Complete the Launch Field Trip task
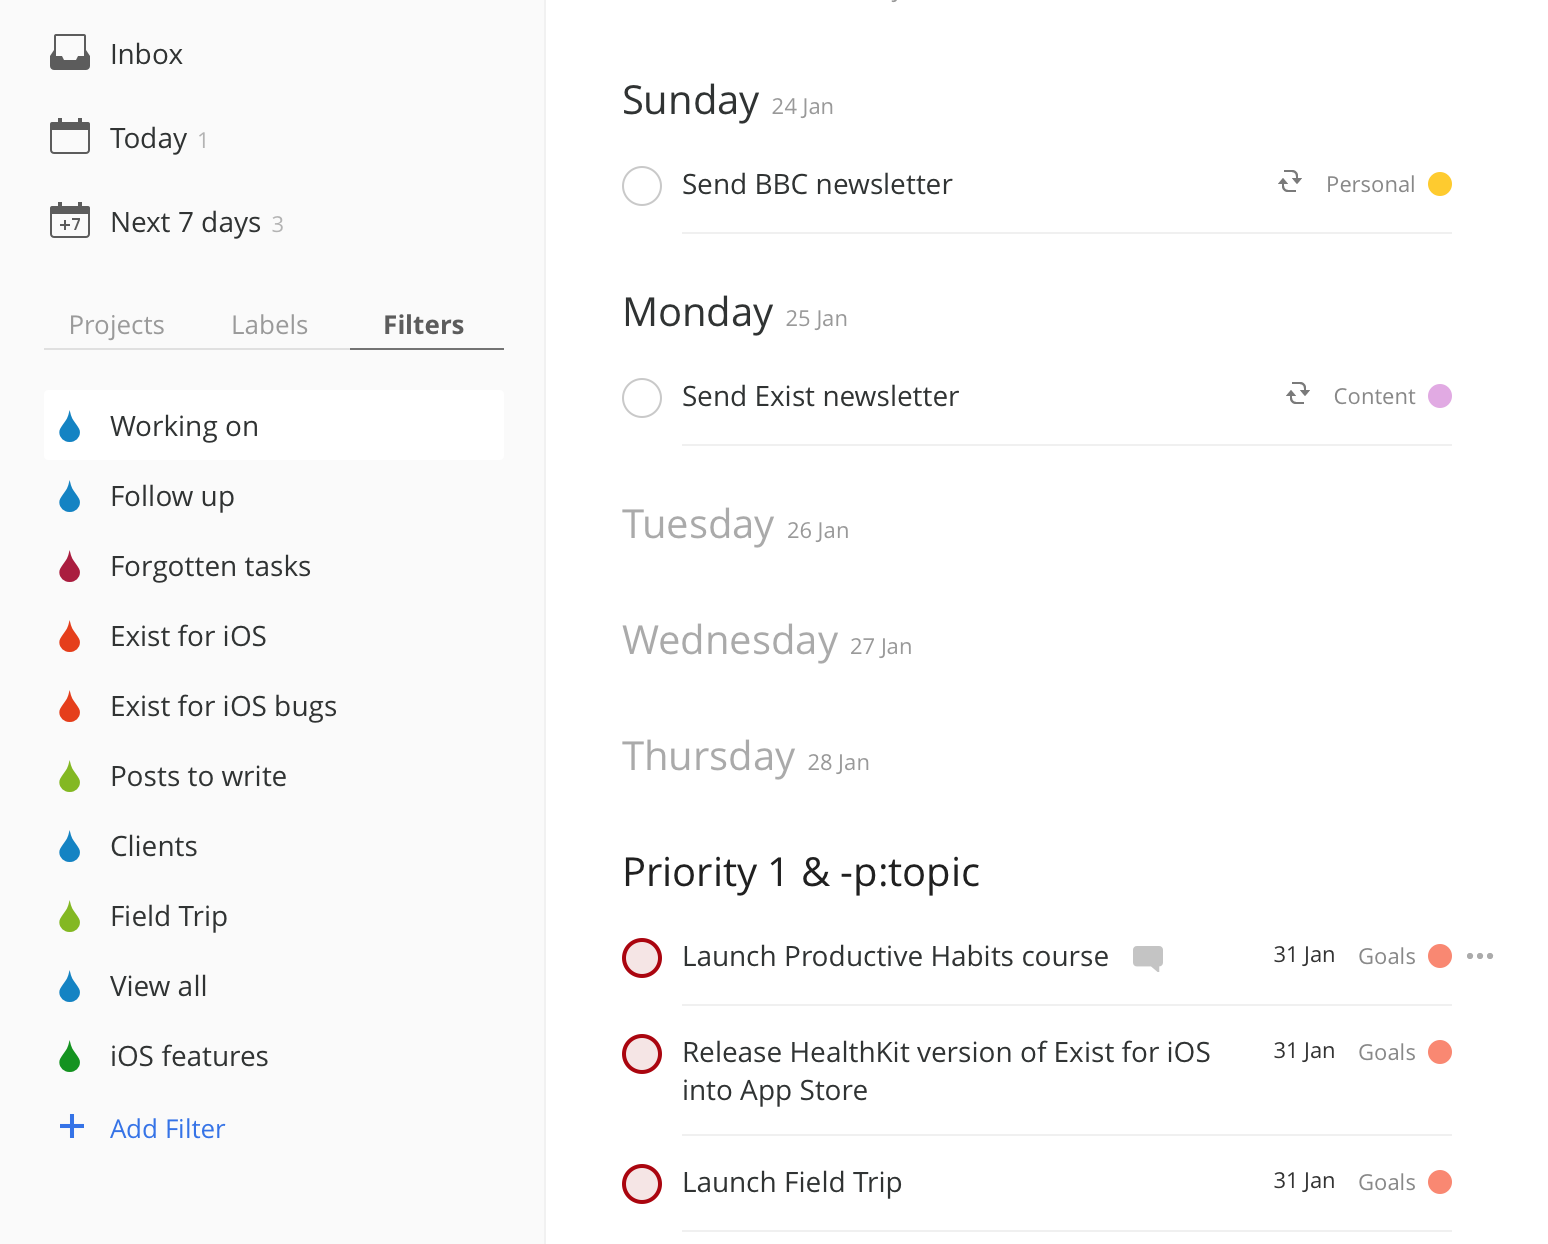This screenshot has height=1244, width=1548. (642, 1183)
